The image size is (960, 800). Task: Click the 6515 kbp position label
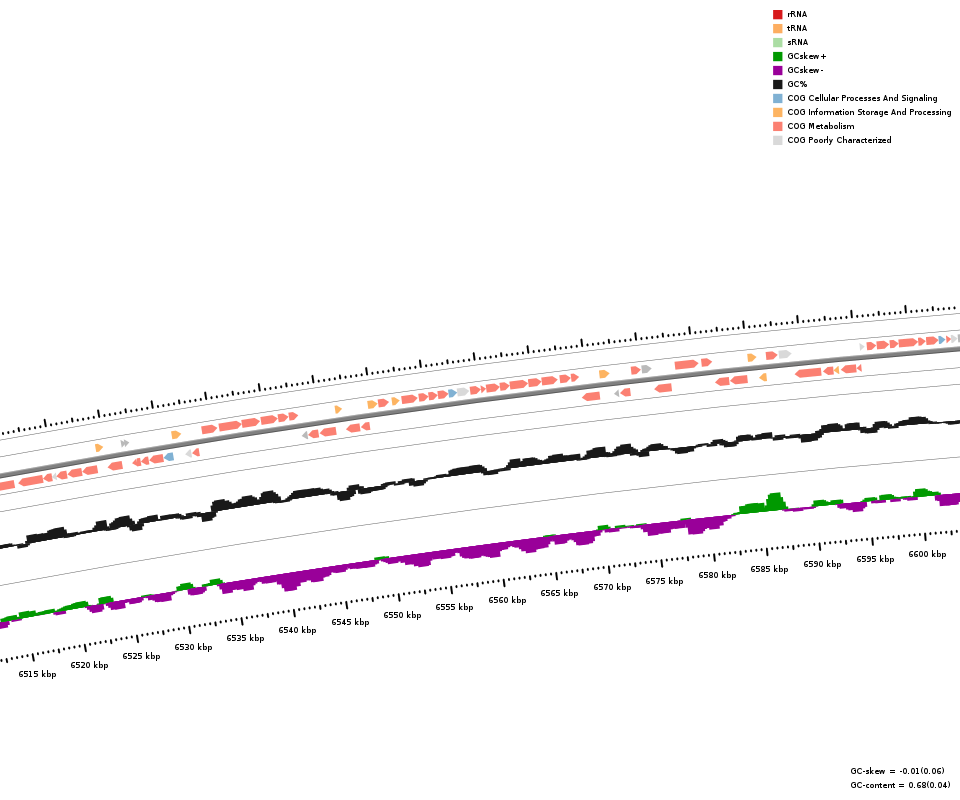pyautogui.click(x=37, y=674)
